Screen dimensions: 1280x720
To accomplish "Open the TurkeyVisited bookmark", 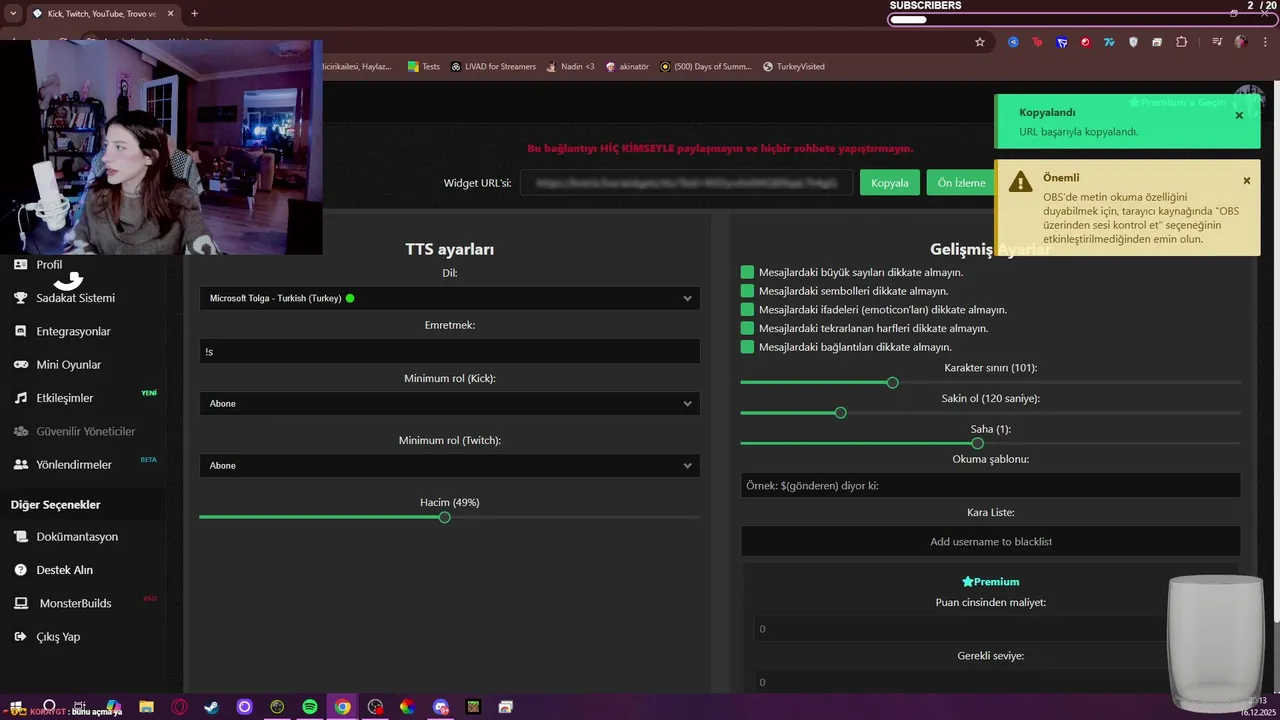I will tap(793, 67).
